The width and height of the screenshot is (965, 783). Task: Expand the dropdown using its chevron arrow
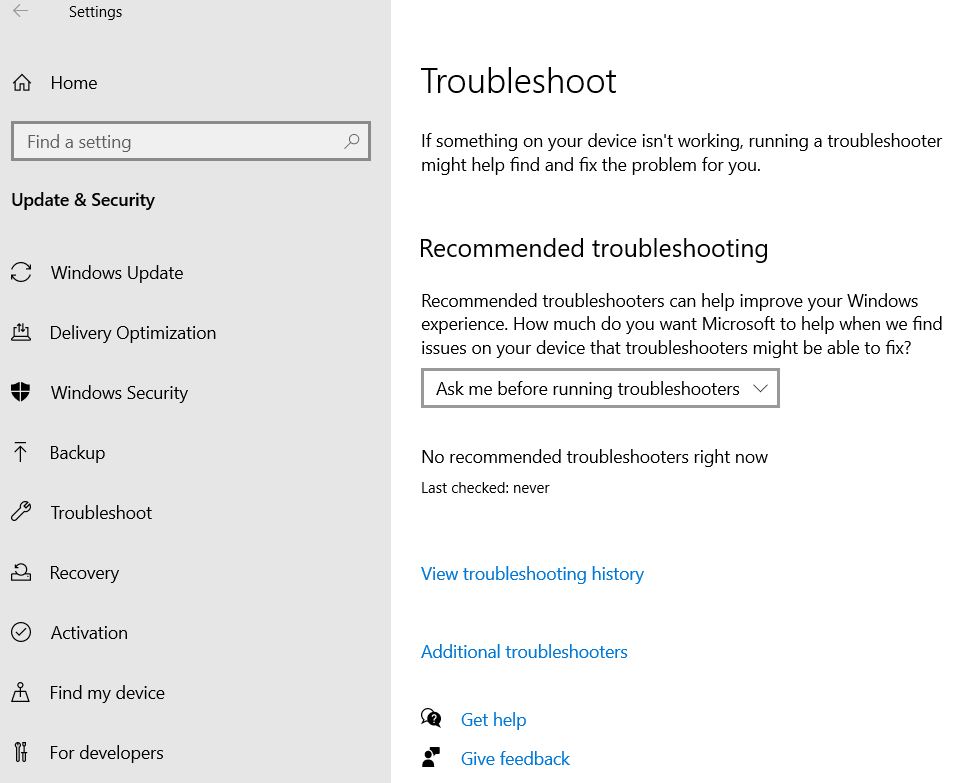761,388
